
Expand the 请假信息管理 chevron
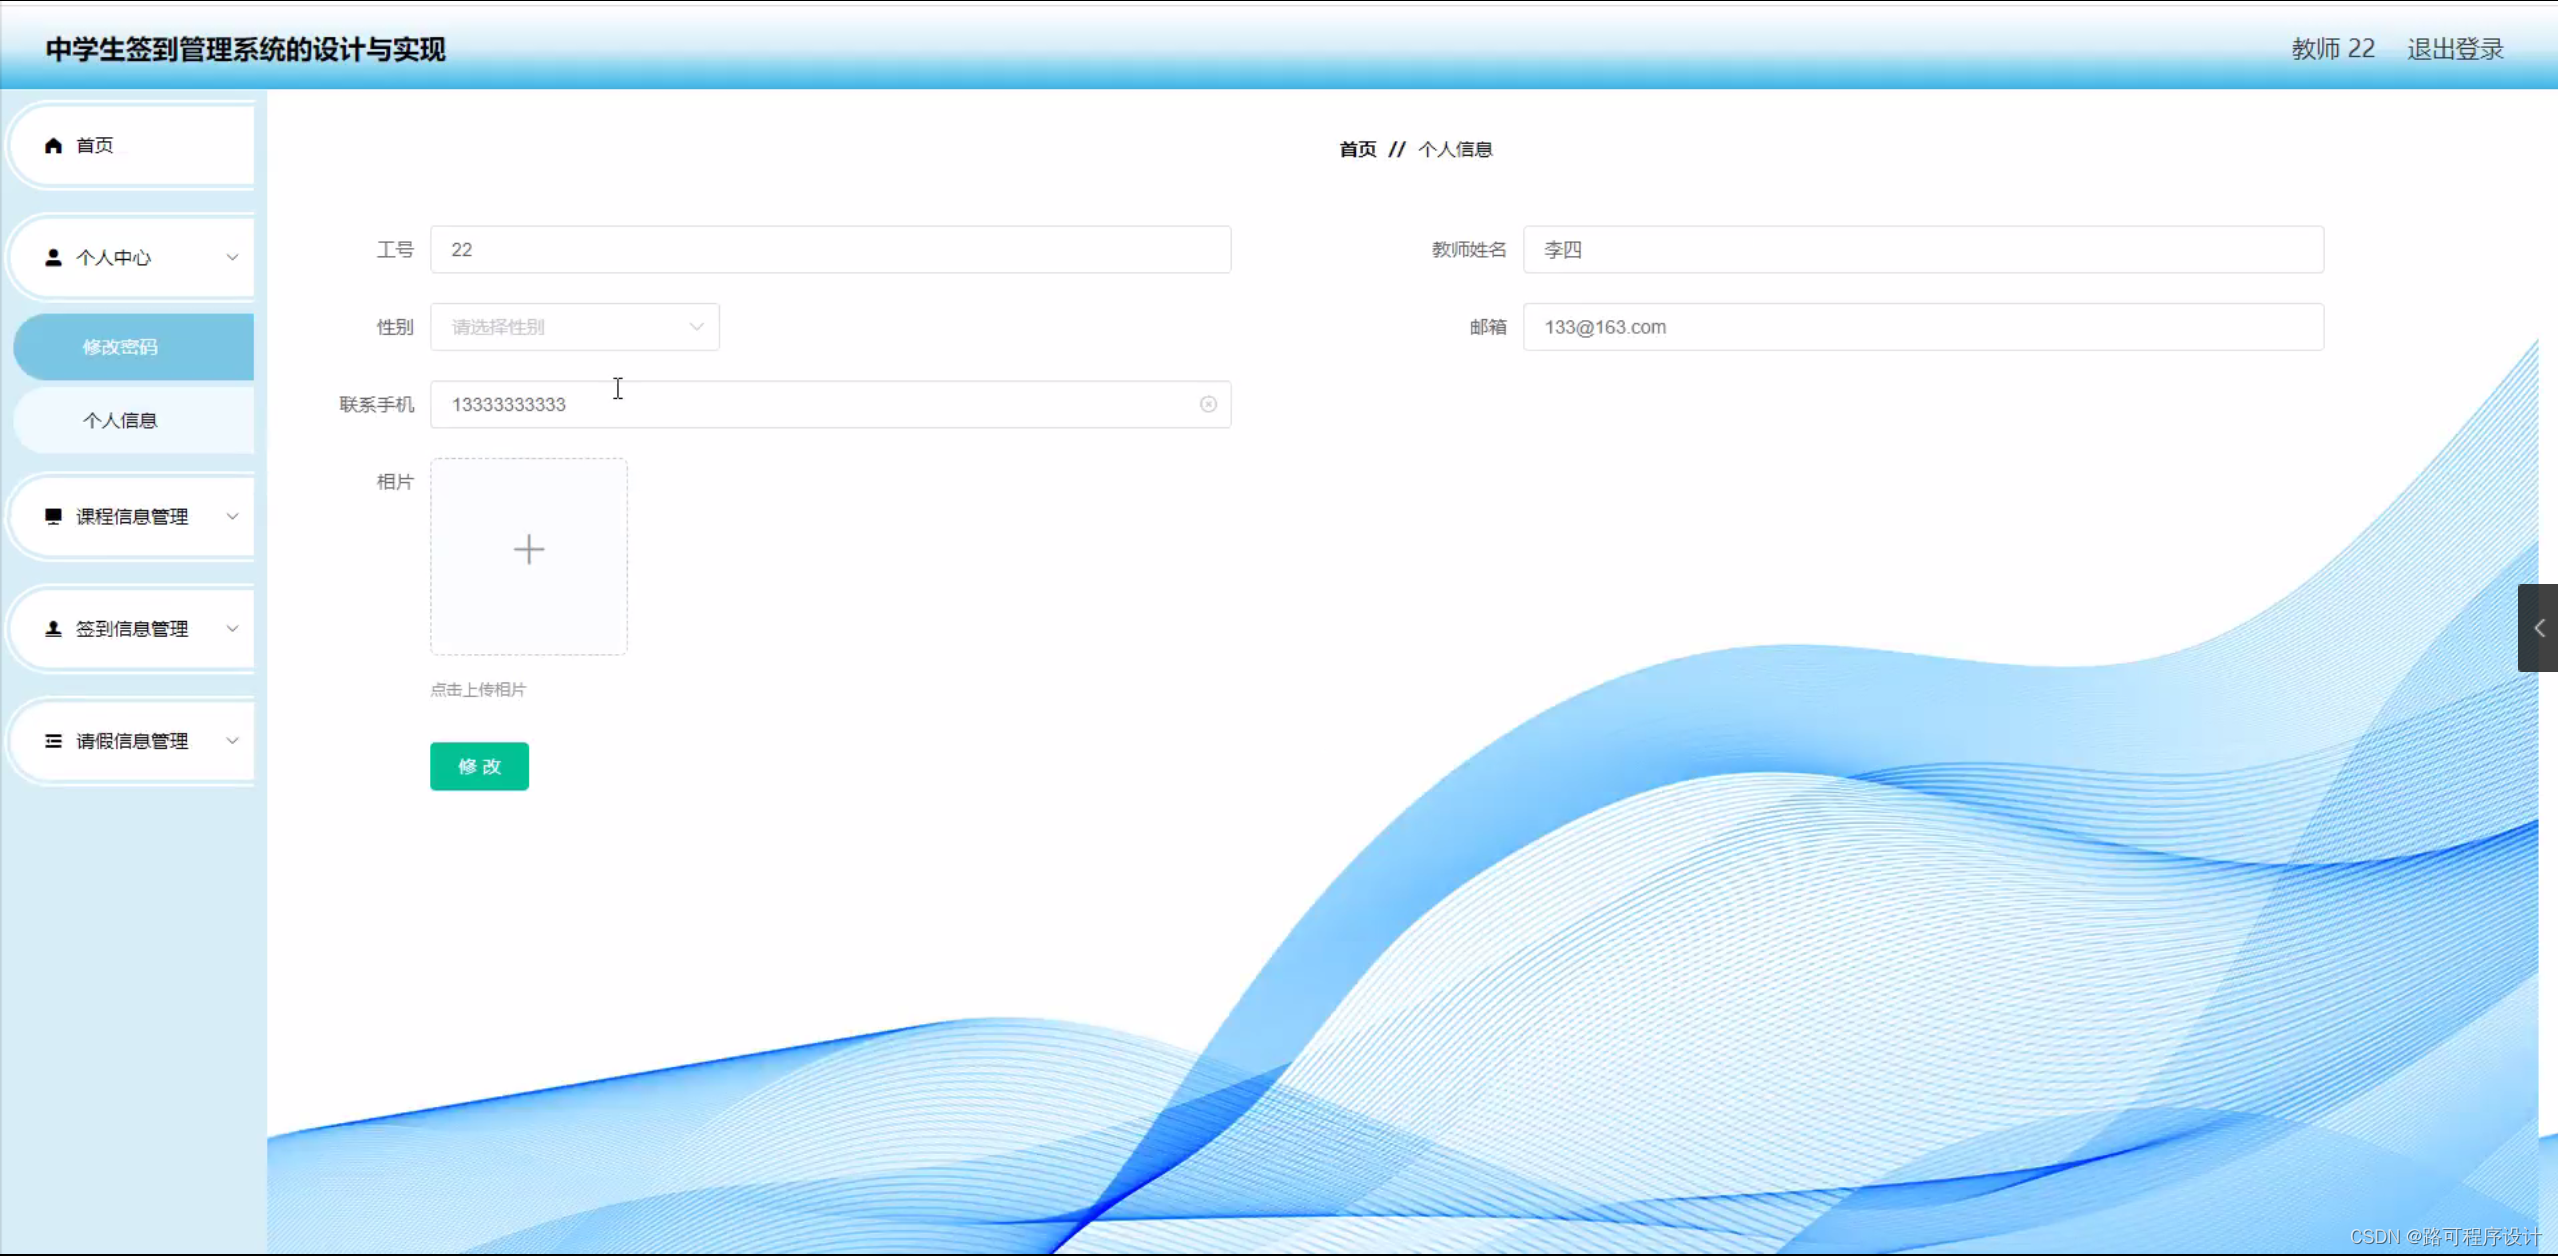pos(232,741)
